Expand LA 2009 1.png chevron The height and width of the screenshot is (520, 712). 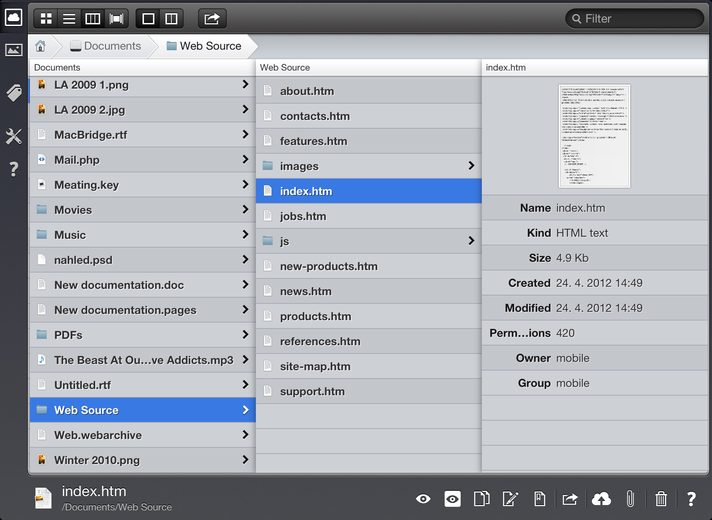pyautogui.click(x=245, y=84)
